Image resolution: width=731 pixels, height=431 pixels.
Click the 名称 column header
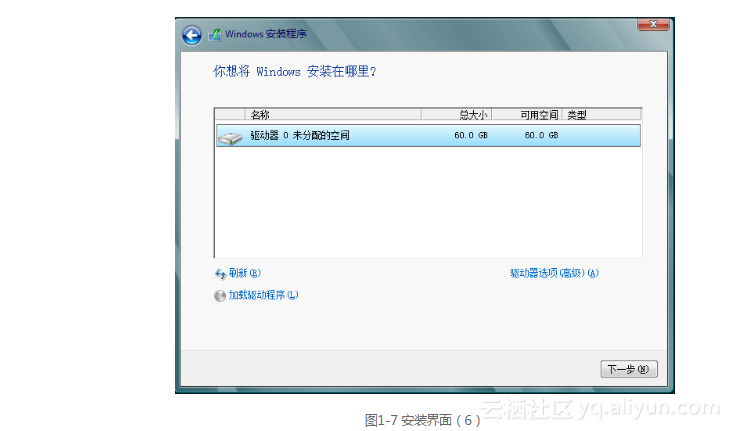click(333, 115)
